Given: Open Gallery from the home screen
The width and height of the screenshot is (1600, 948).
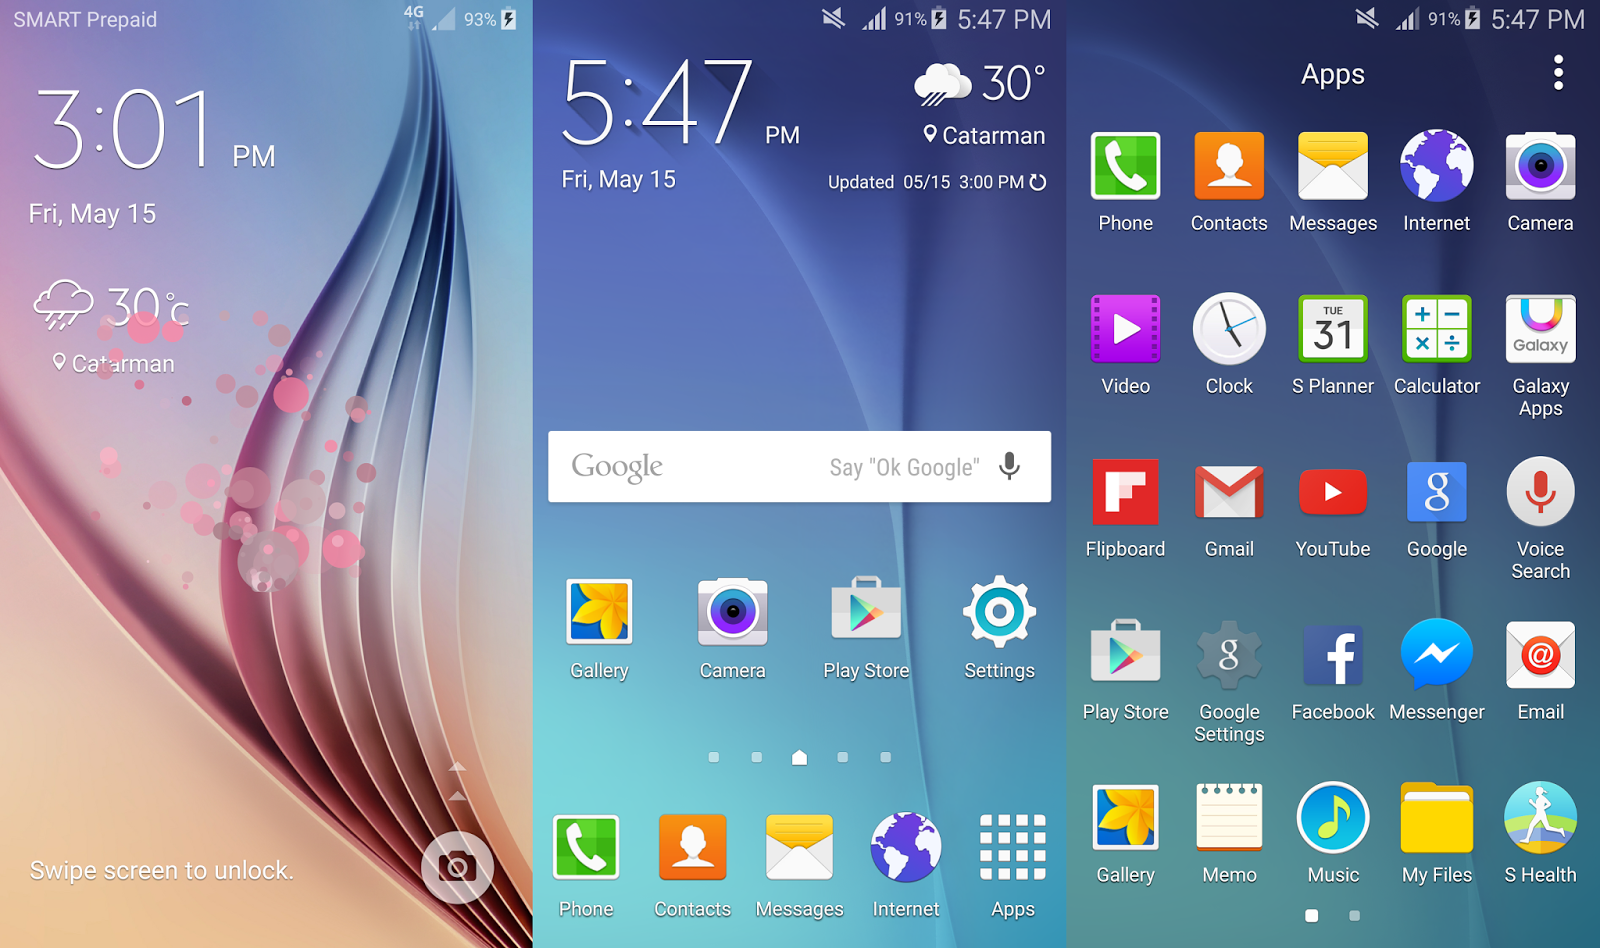Looking at the screenshot, I should pyautogui.click(x=599, y=629).
